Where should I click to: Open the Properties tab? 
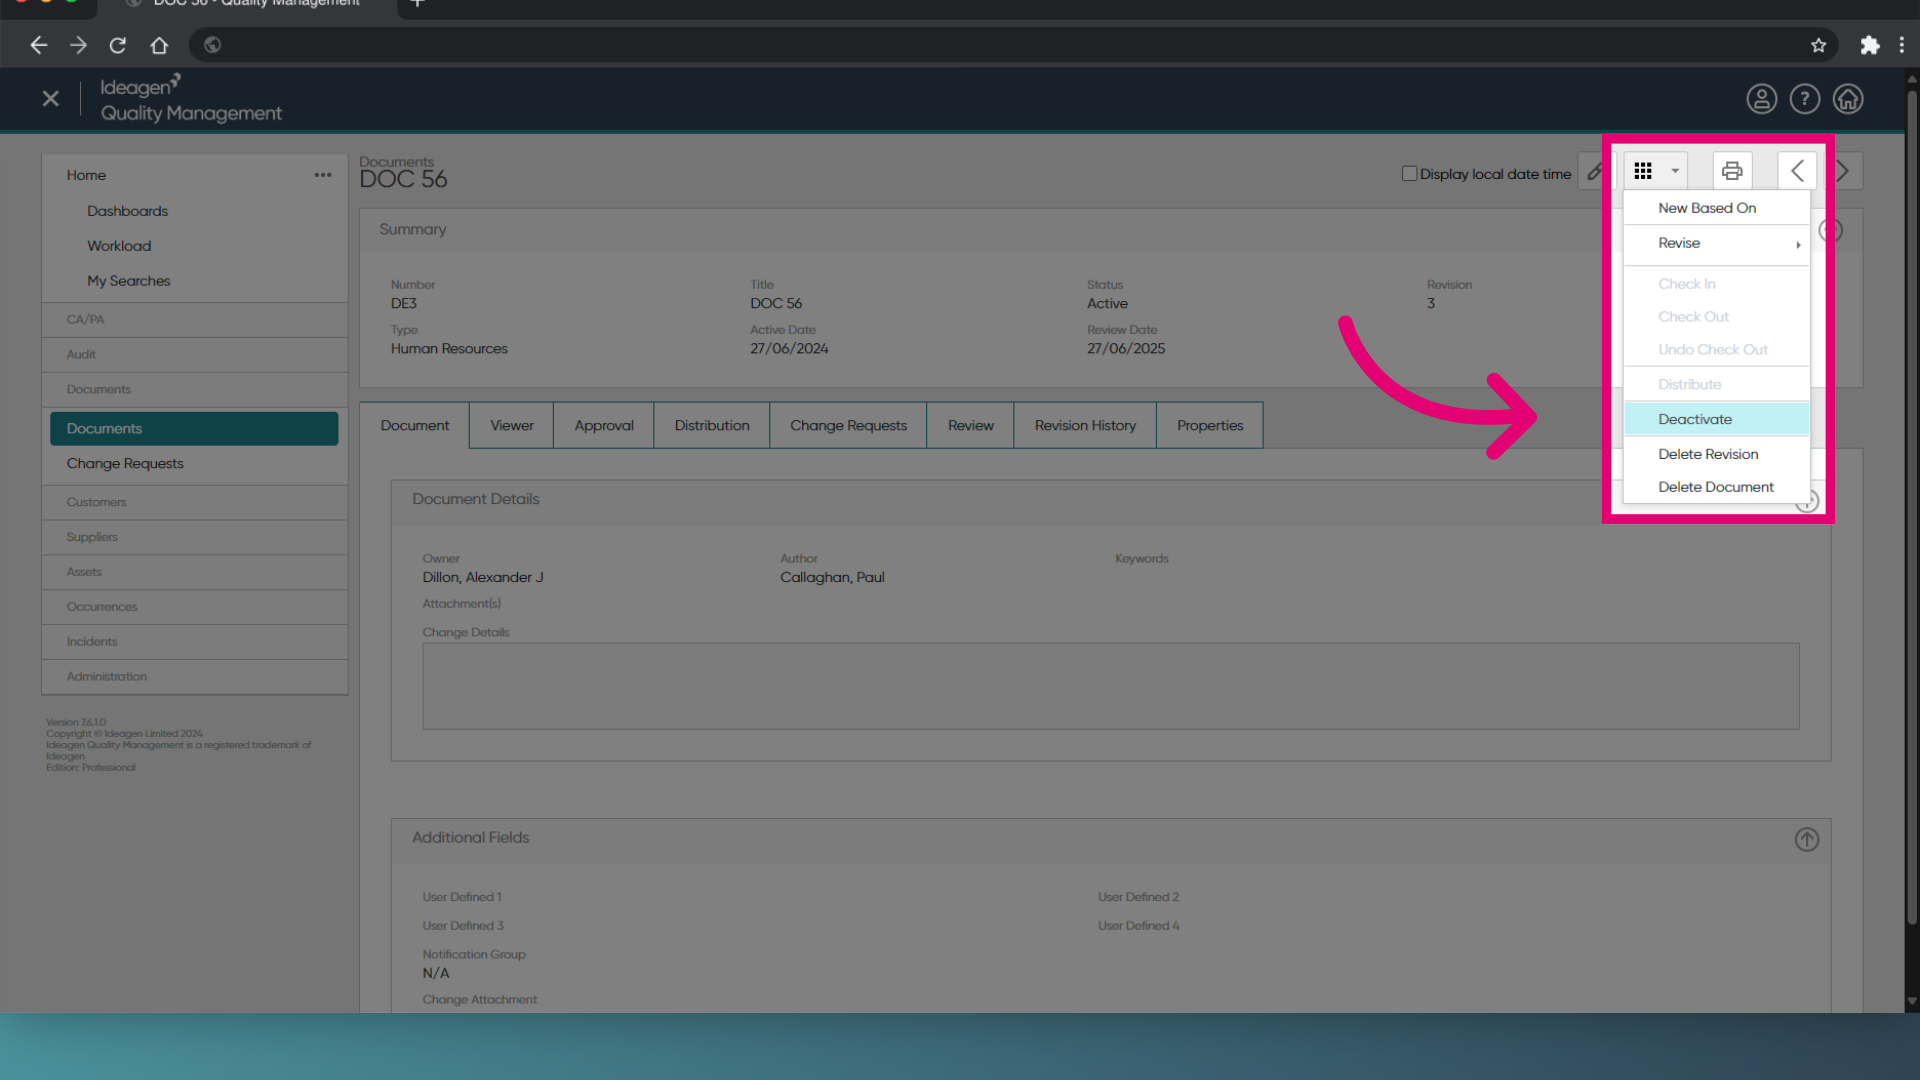pyautogui.click(x=1210, y=426)
